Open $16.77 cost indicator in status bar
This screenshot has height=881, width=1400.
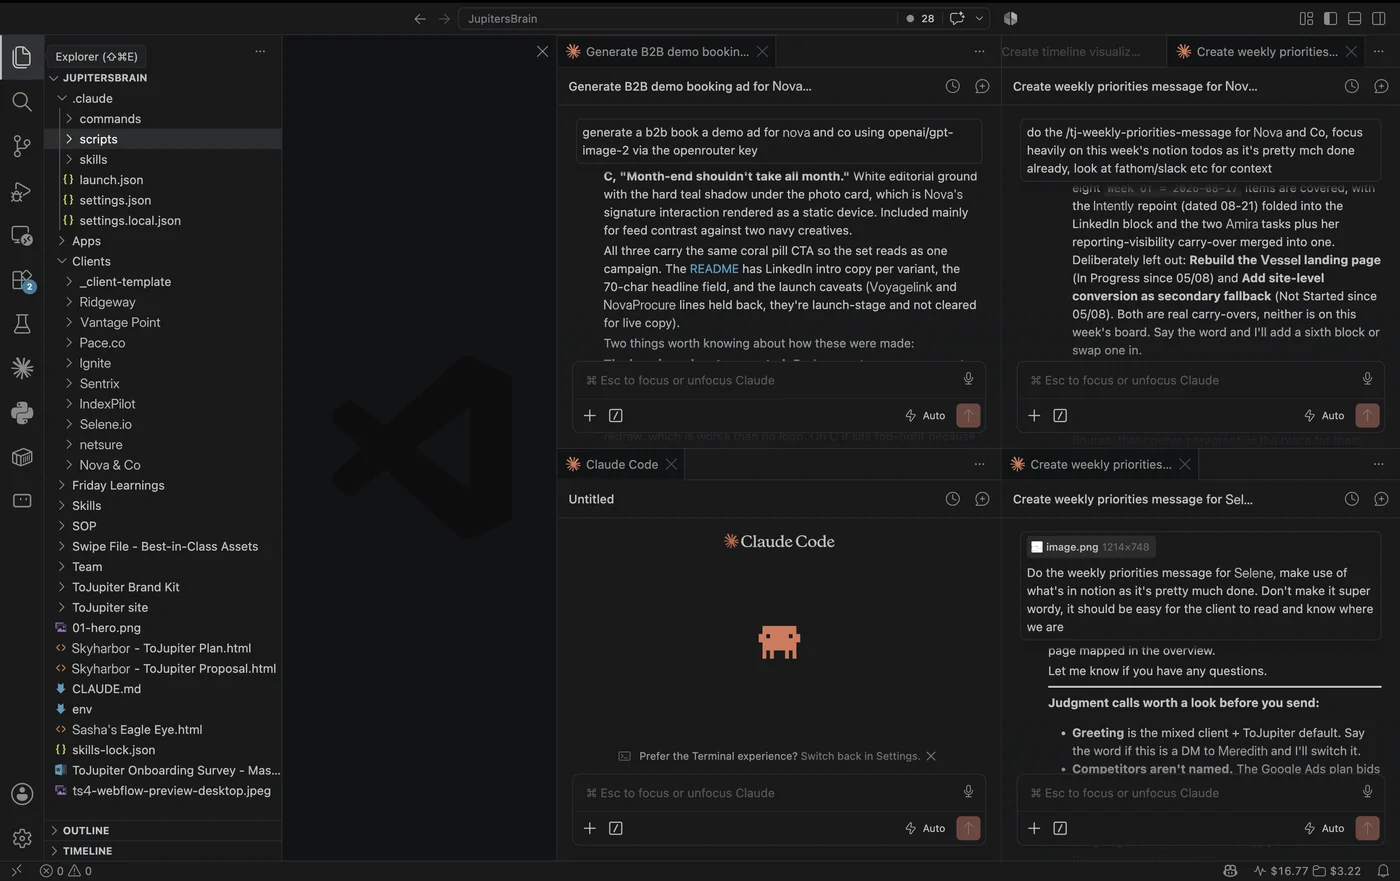tap(1281, 871)
